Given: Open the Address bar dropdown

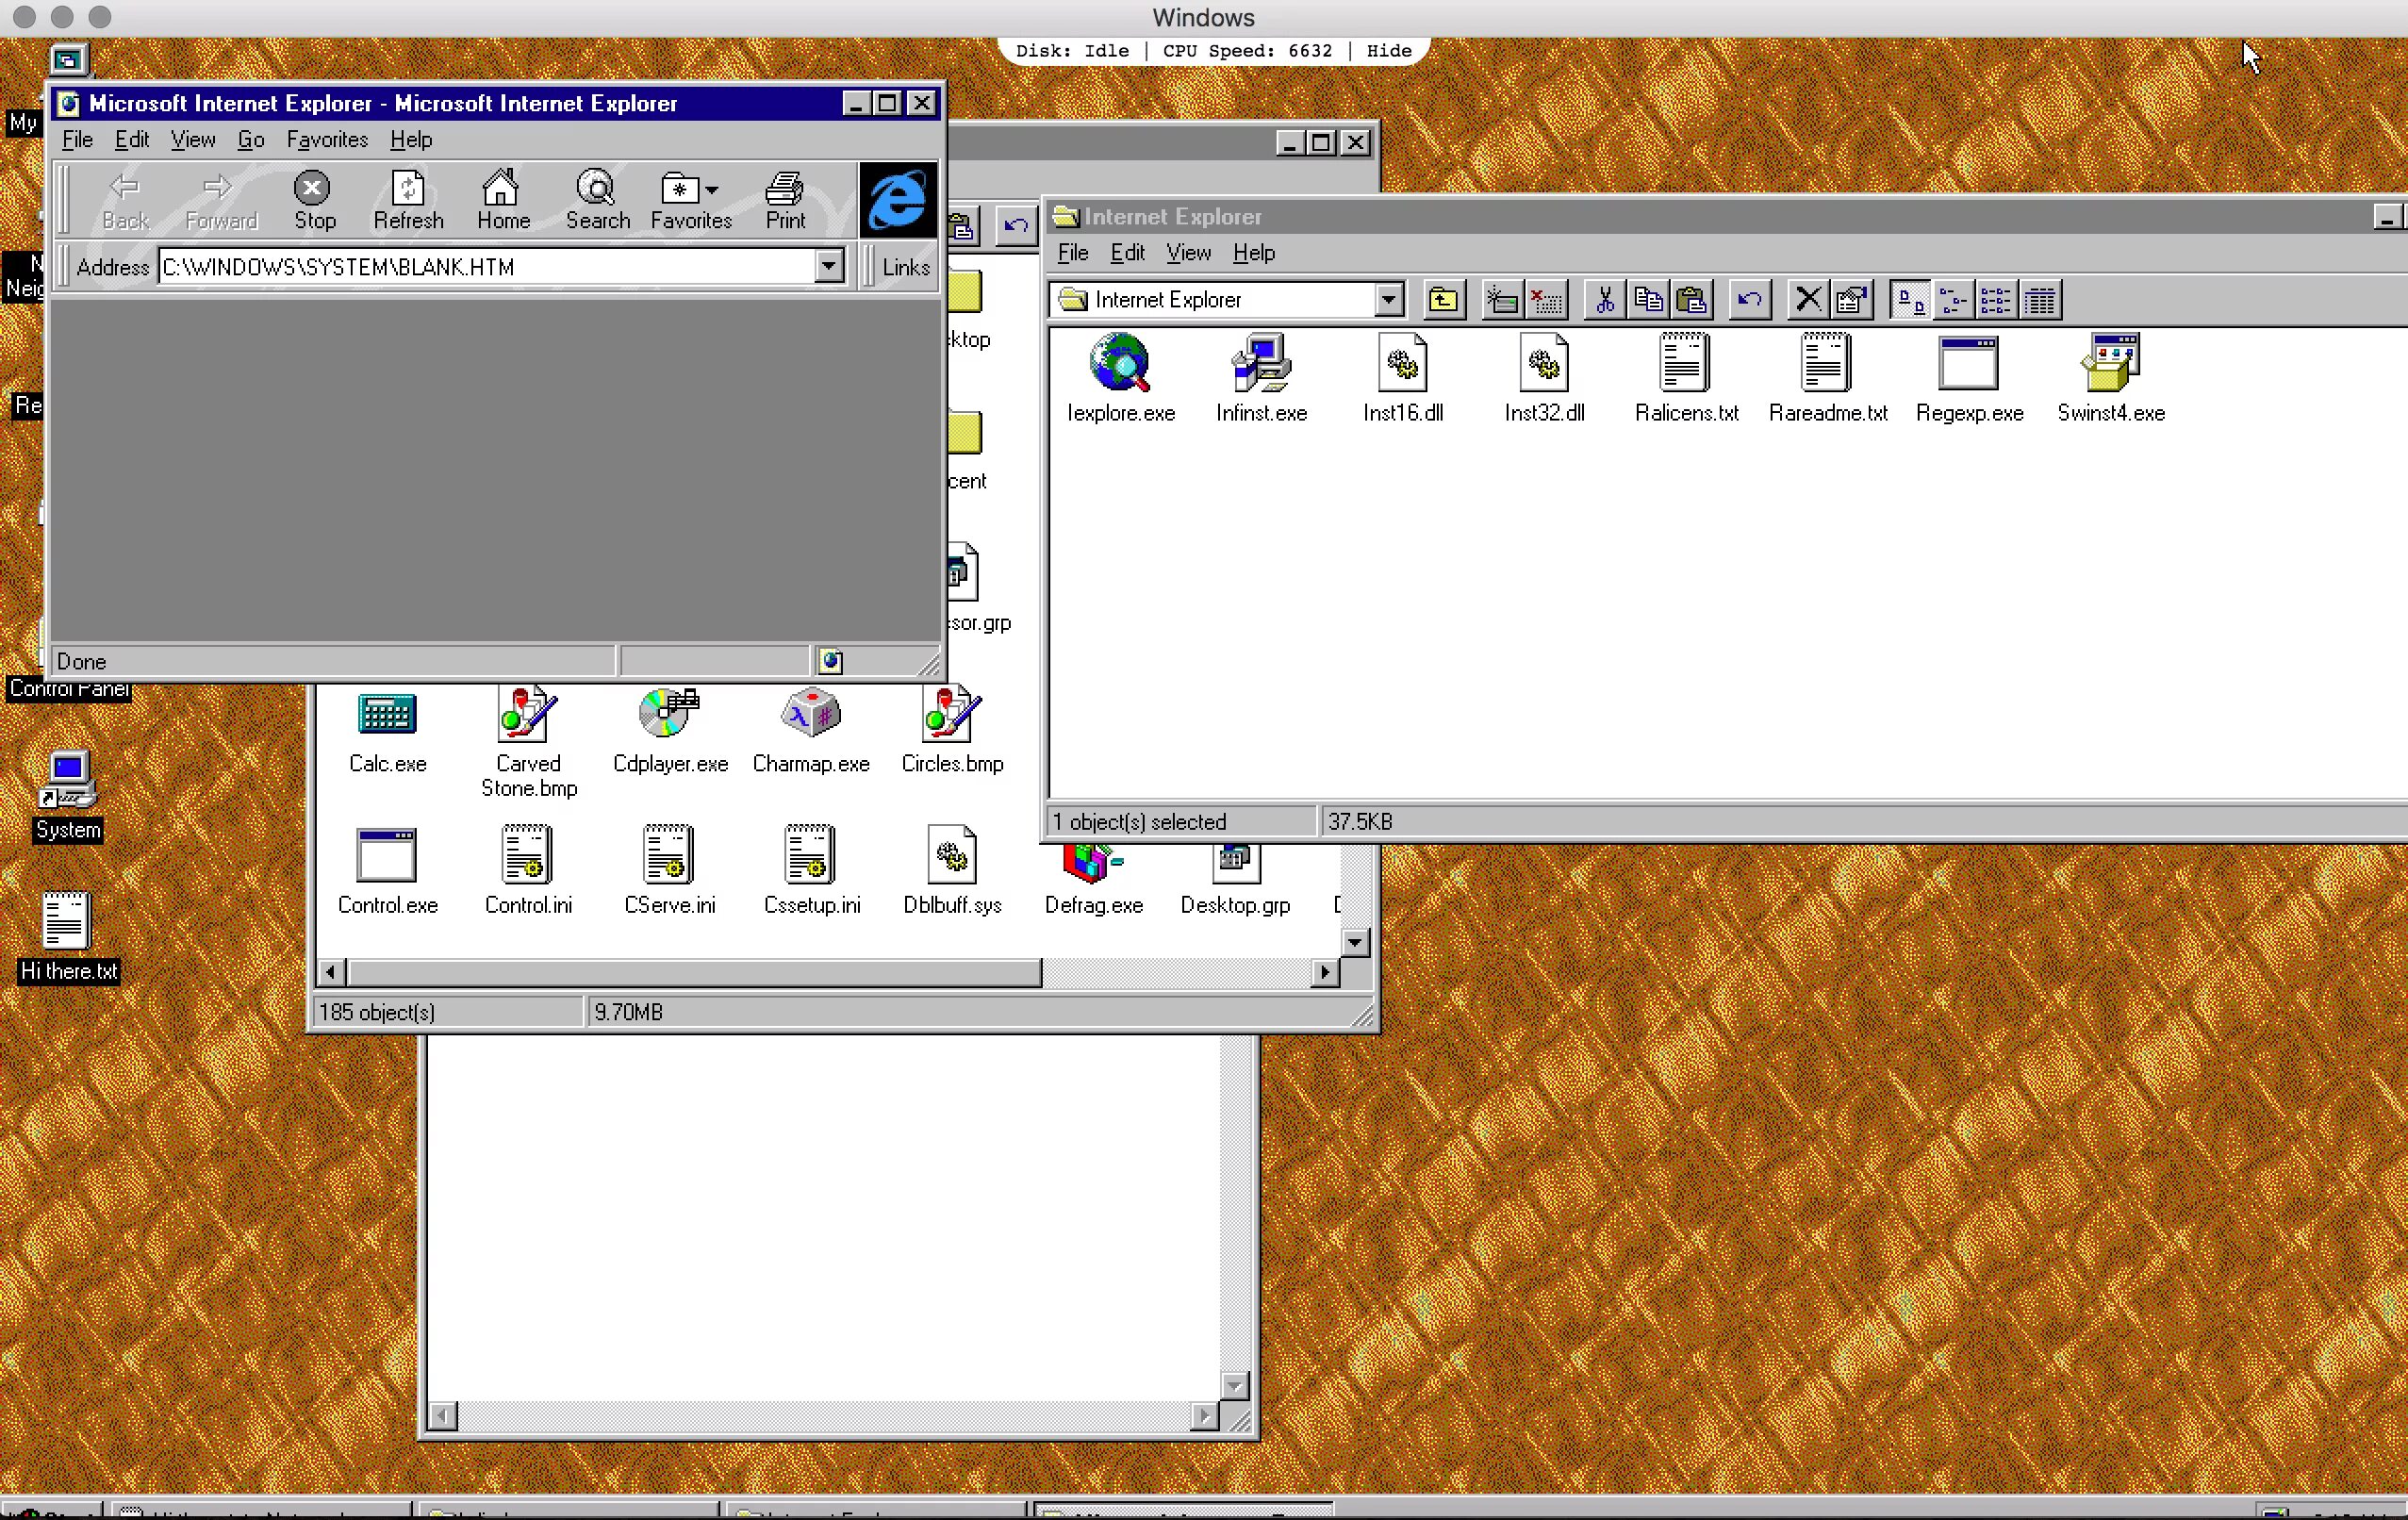Looking at the screenshot, I should click(x=828, y=266).
